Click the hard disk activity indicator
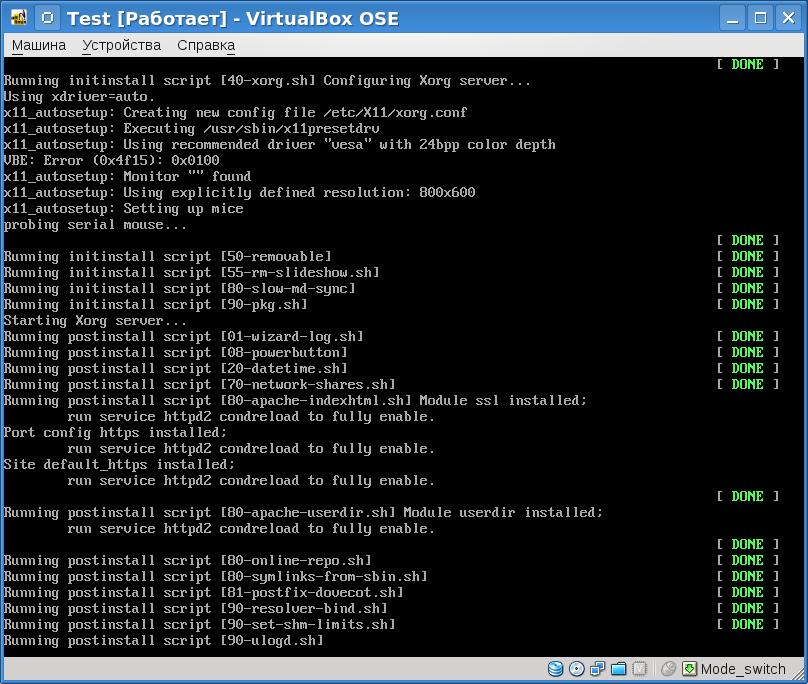 click(555, 669)
